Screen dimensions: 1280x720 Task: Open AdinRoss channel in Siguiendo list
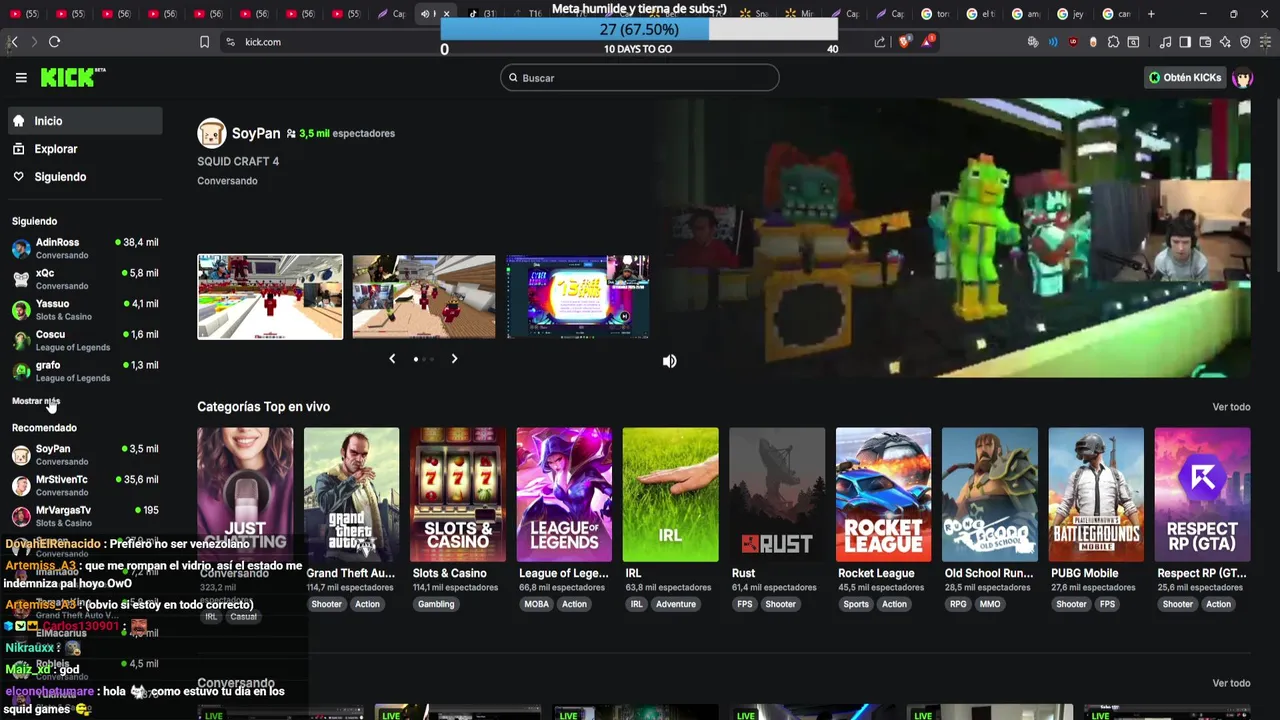(x=85, y=248)
